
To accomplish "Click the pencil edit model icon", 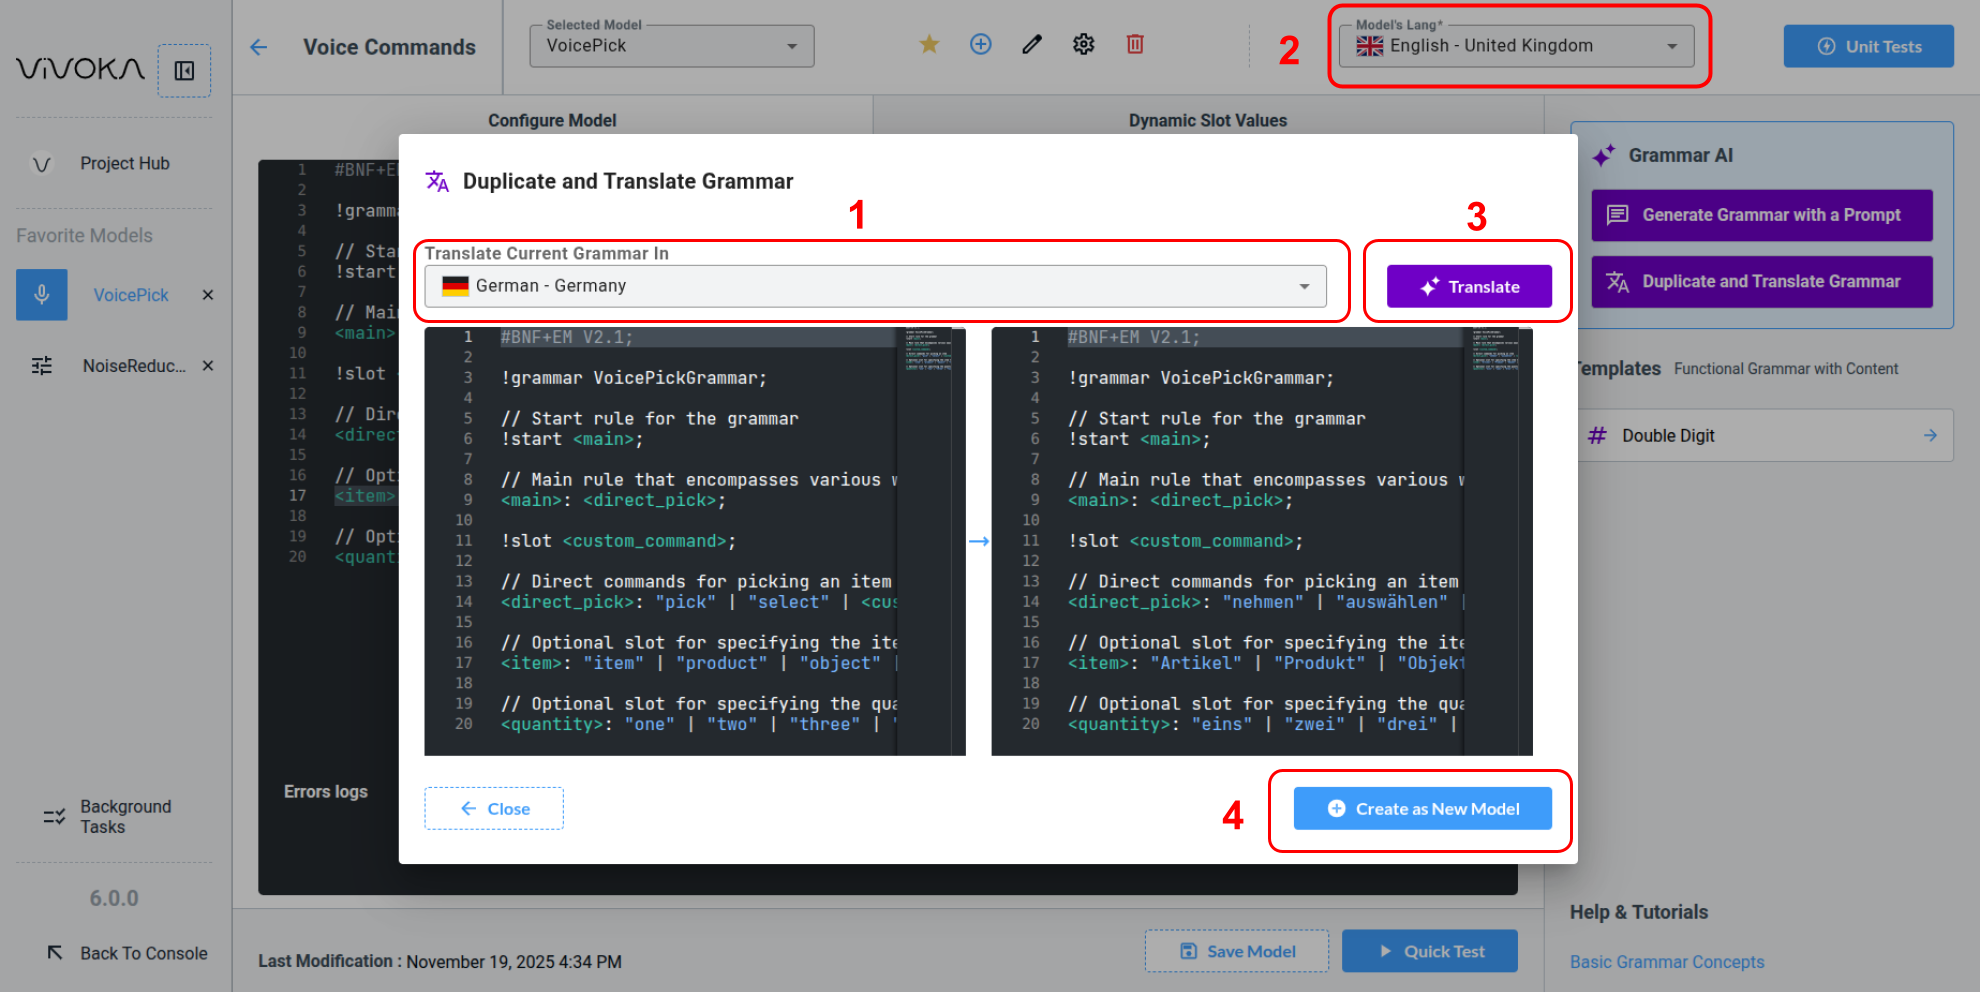I will pos(1032,44).
